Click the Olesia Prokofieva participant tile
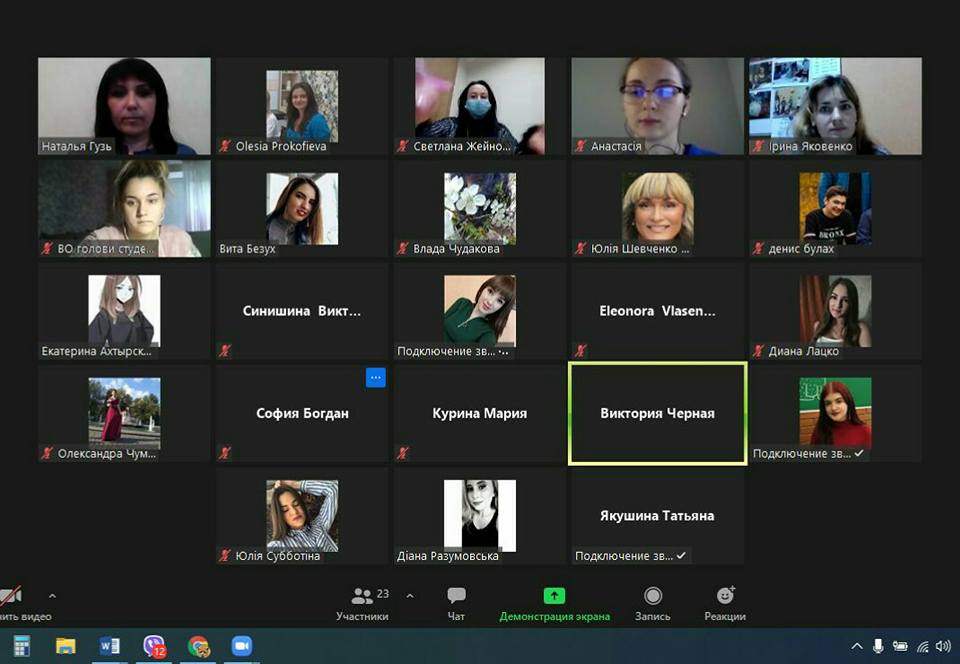The height and width of the screenshot is (664, 960). coord(302,106)
